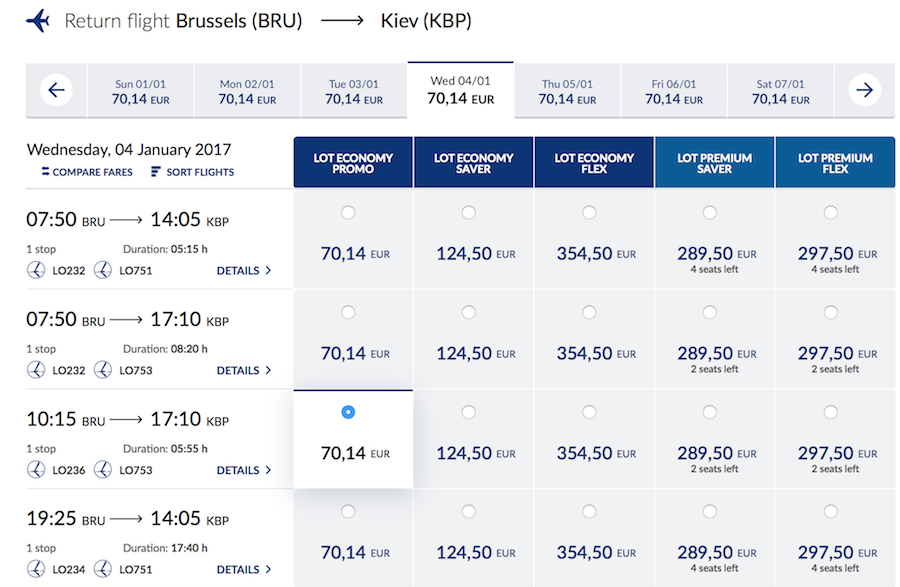This screenshot has width=900, height=587.
Task: Click the Sort Flights icon
Action: (155, 172)
